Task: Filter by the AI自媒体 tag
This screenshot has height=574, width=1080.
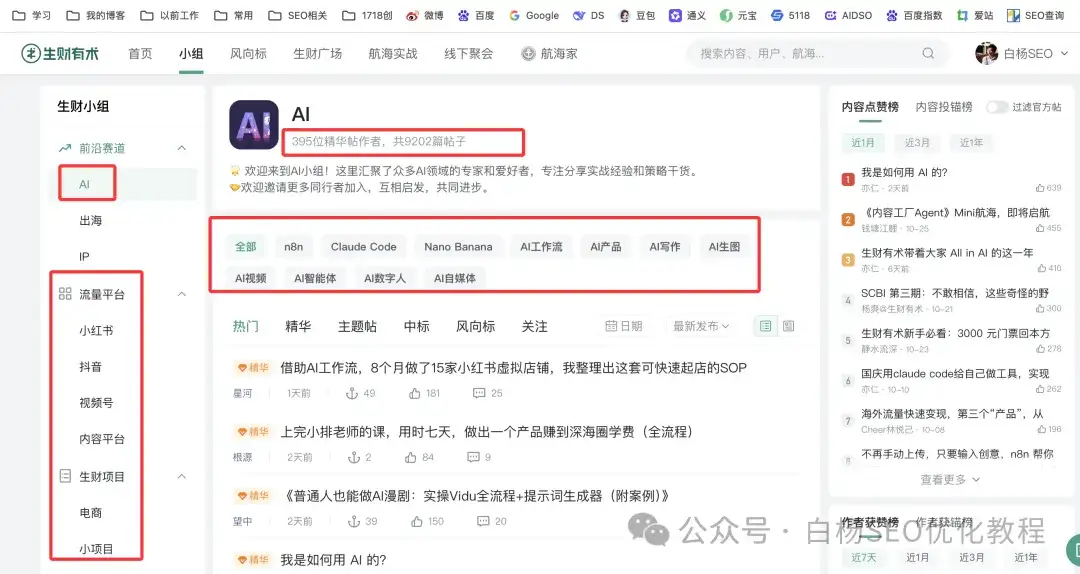Action: [455, 278]
